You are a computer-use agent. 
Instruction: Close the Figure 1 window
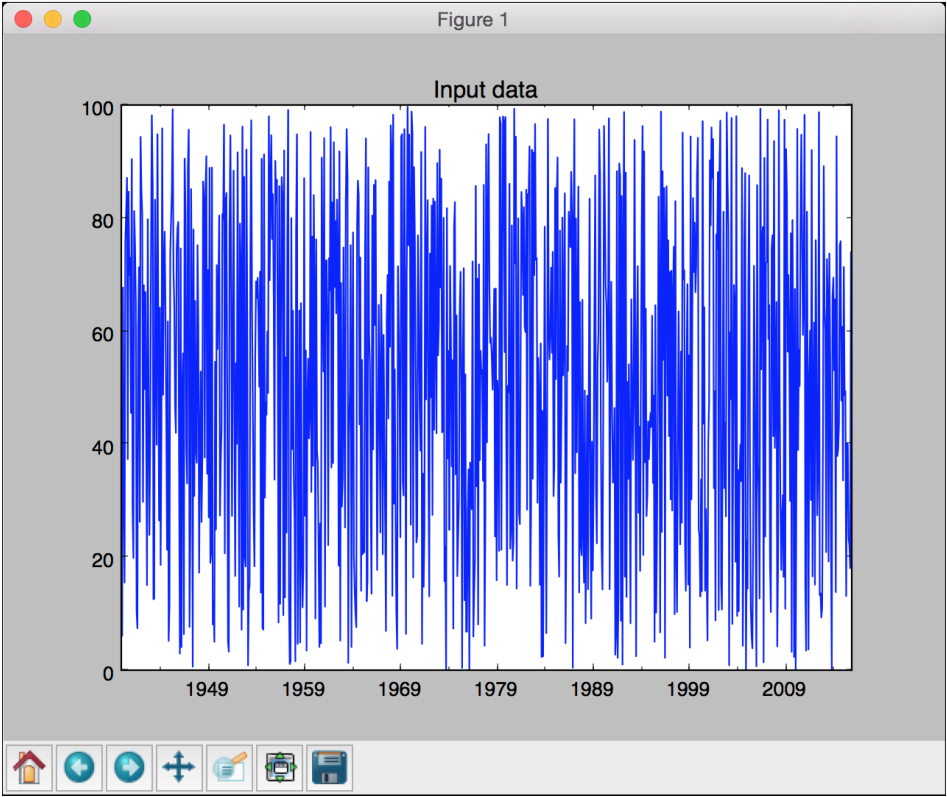point(23,19)
